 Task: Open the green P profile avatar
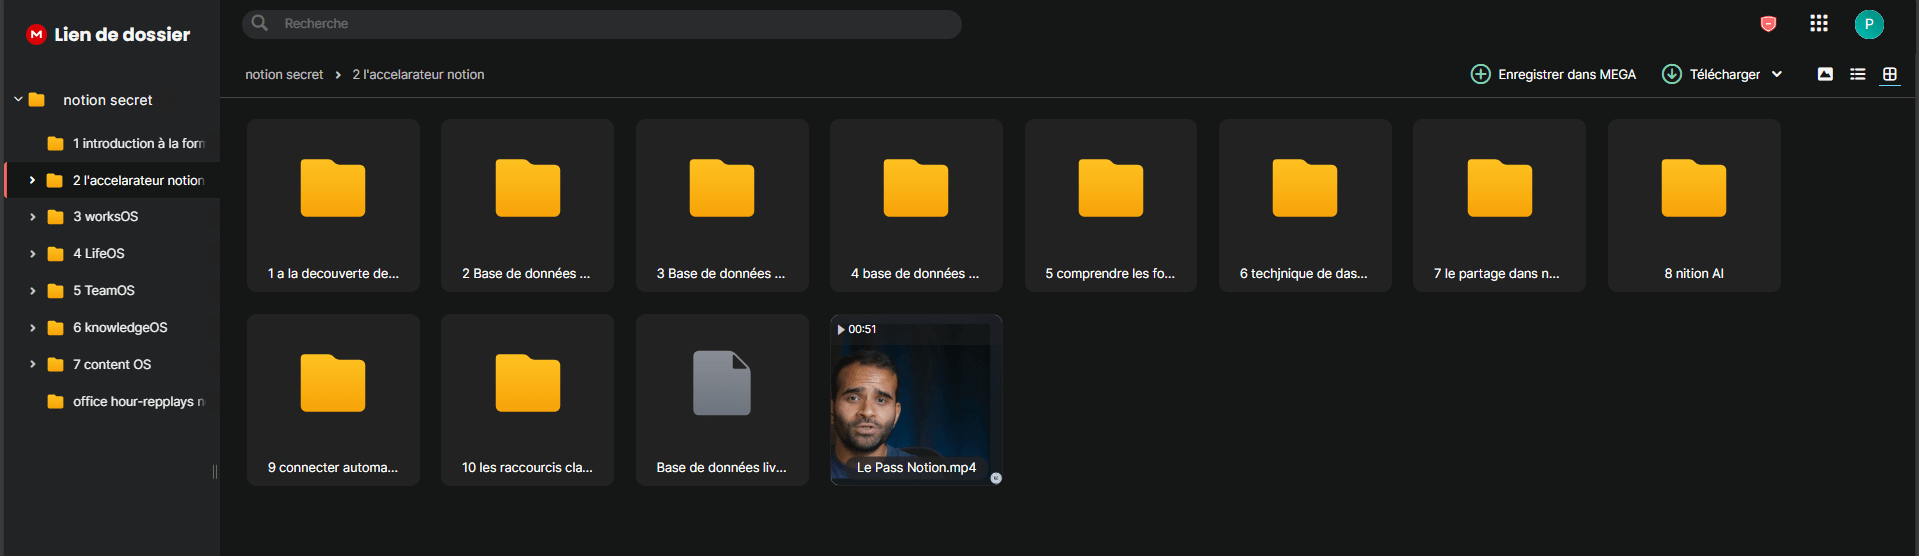[x=1868, y=24]
